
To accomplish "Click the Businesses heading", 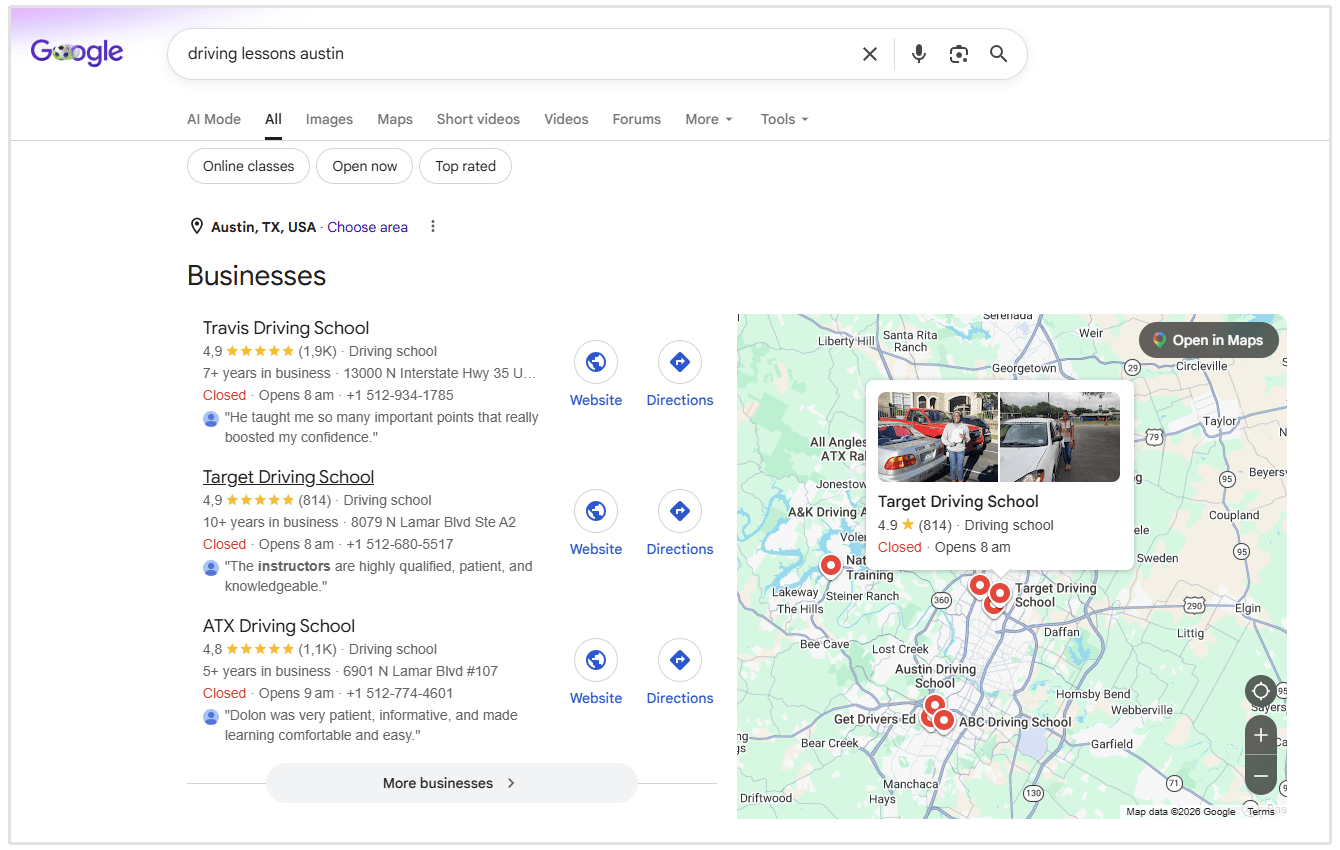I will click(x=257, y=276).
